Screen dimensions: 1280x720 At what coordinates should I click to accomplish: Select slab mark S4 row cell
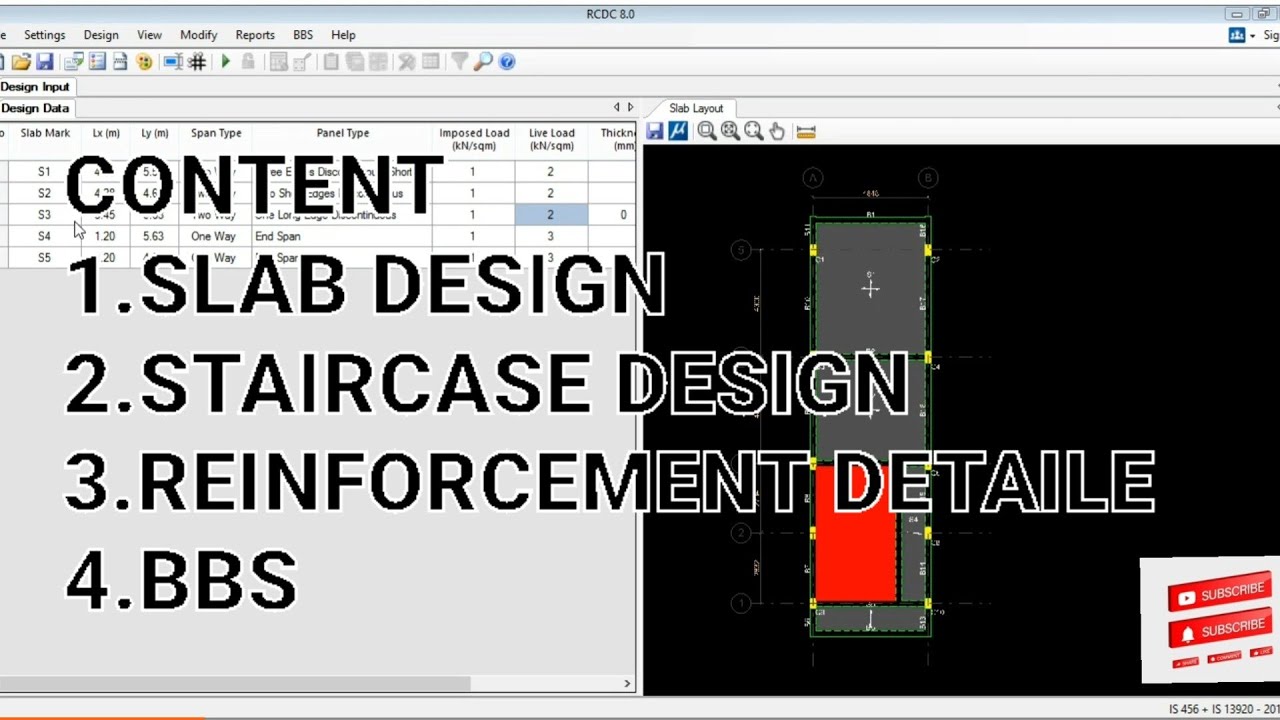pyautogui.click(x=44, y=237)
